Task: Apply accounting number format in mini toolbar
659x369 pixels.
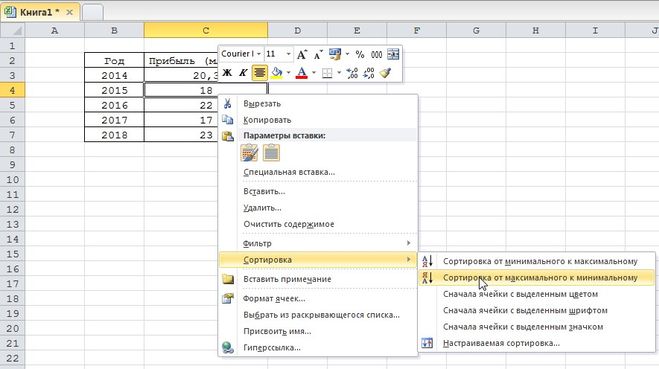Action: point(335,54)
